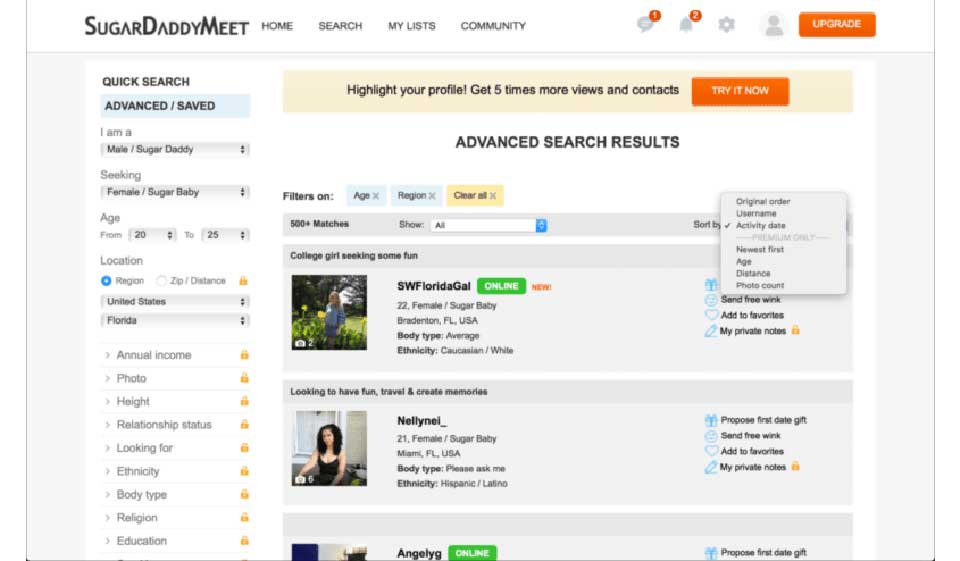Open the 'I am a' dropdown

(x=175, y=149)
